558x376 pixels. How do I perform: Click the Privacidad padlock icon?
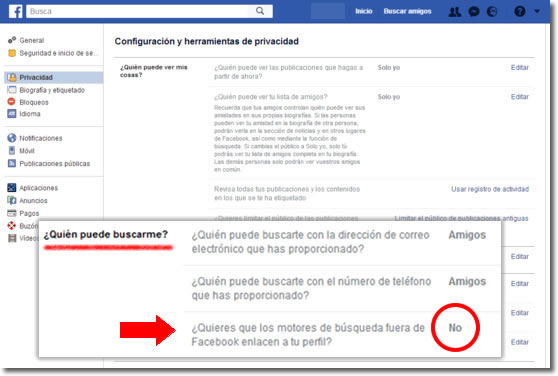12,77
